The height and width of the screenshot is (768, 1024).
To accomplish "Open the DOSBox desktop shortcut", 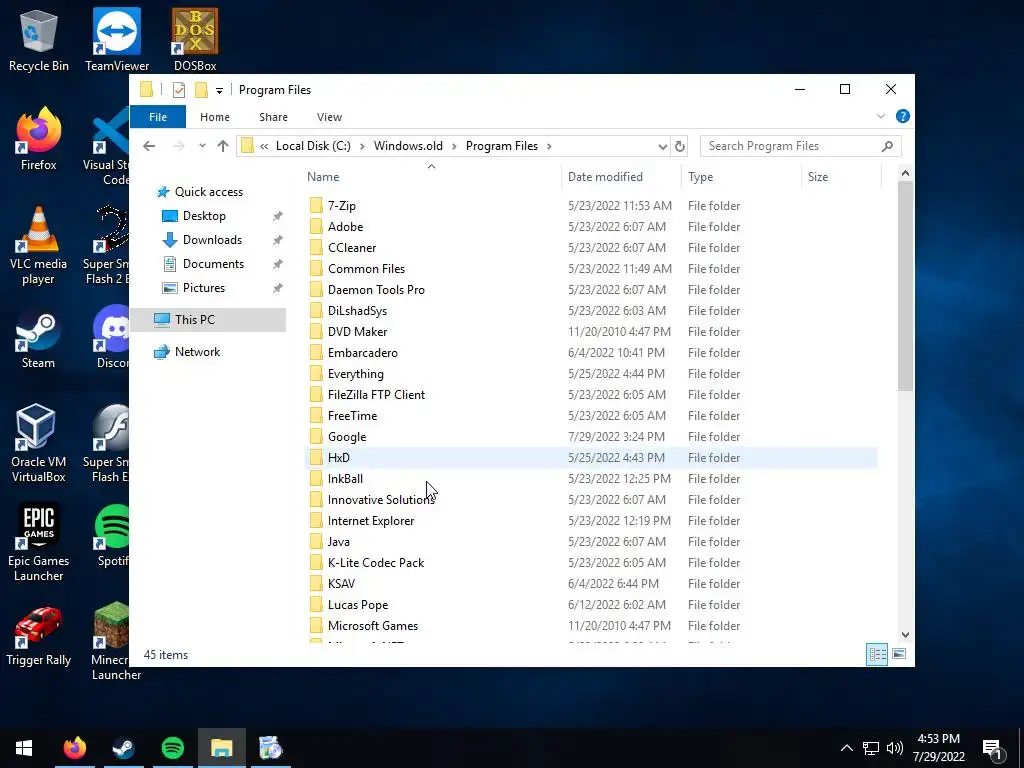I will click(195, 40).
